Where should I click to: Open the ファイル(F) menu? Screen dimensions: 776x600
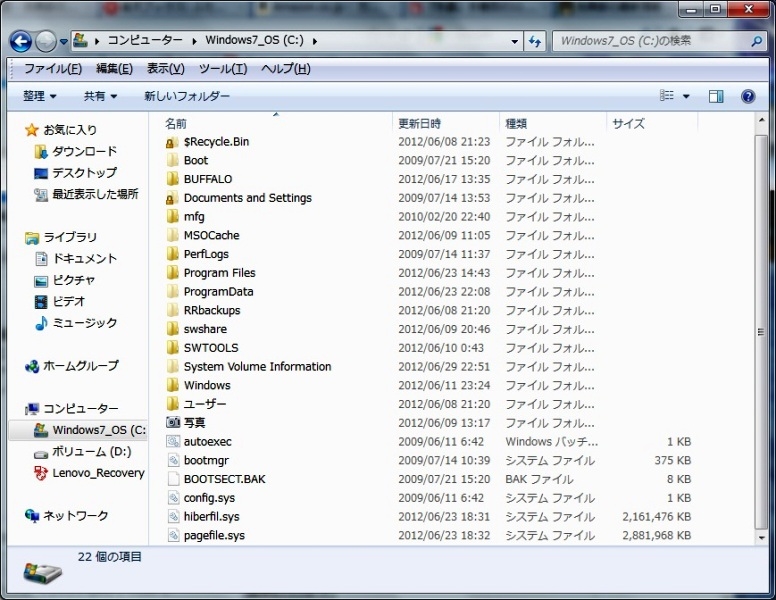point(53,68)
